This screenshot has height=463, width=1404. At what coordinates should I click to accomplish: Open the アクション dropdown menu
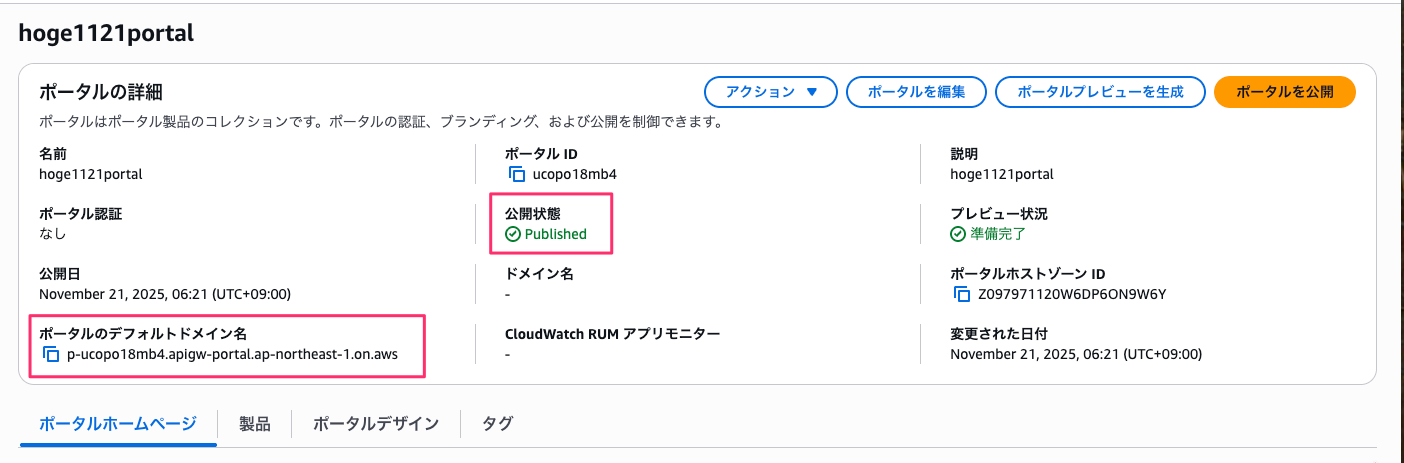tap(771, 92)
